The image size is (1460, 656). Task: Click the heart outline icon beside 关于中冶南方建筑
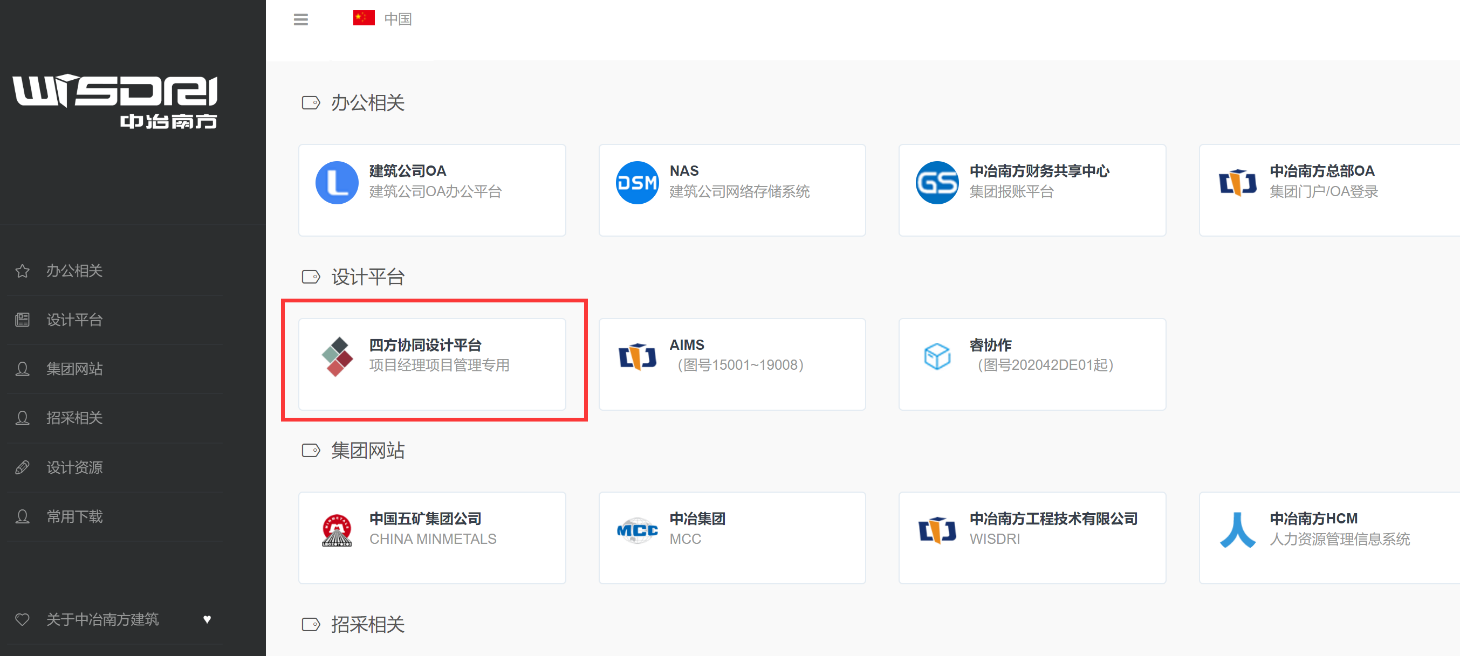coord(22,619)
